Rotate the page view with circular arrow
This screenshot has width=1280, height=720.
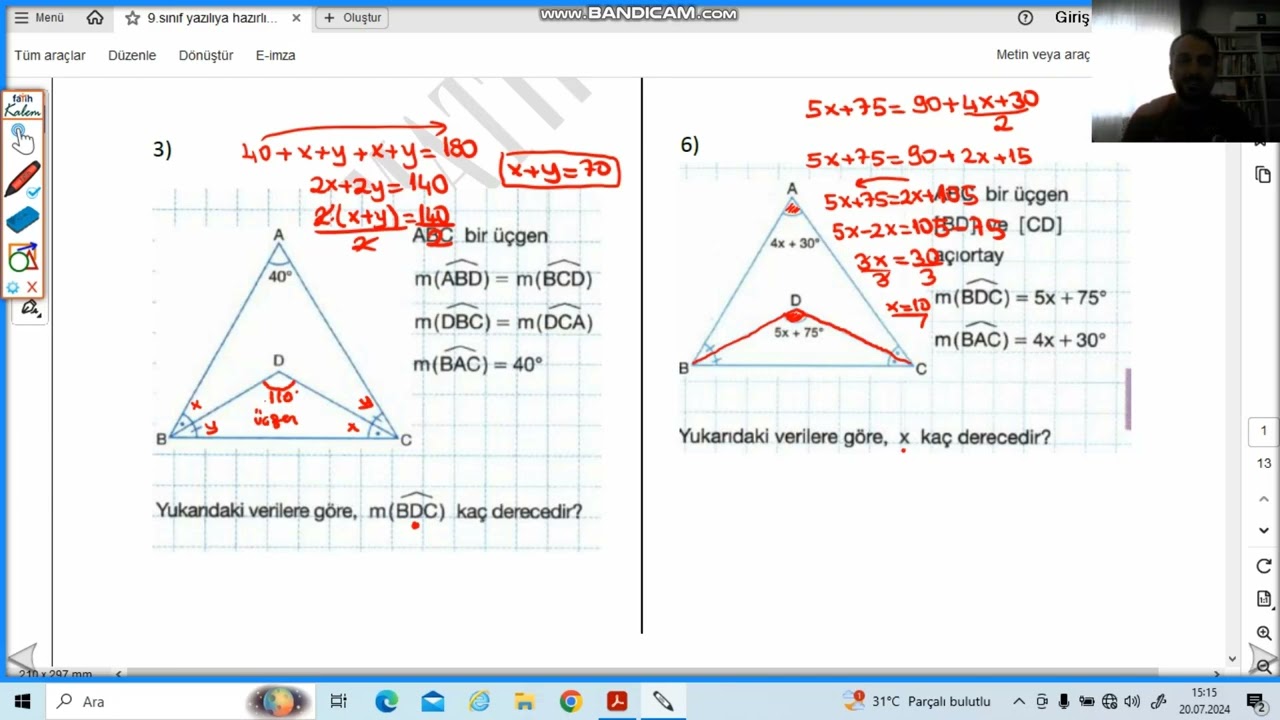tap(1263, 566)
